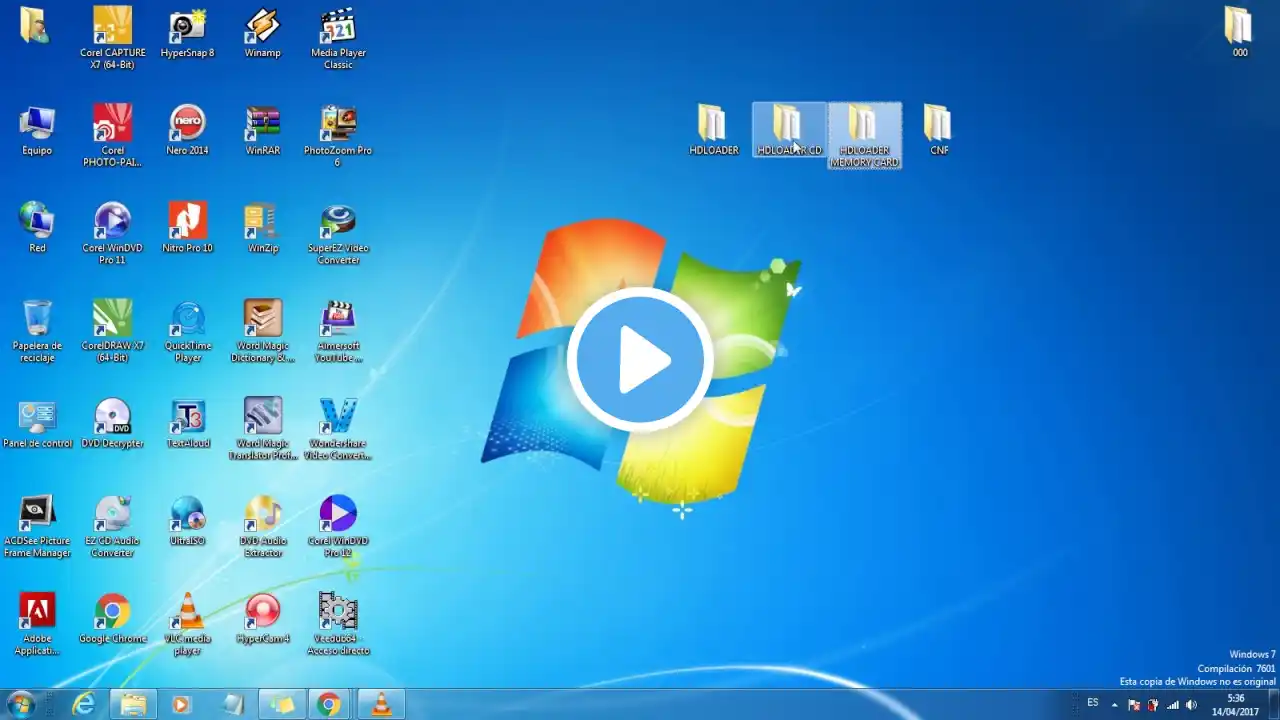Click the red plug tray icon
The height and width of the screenshot is (720, 1280).
1153,705
